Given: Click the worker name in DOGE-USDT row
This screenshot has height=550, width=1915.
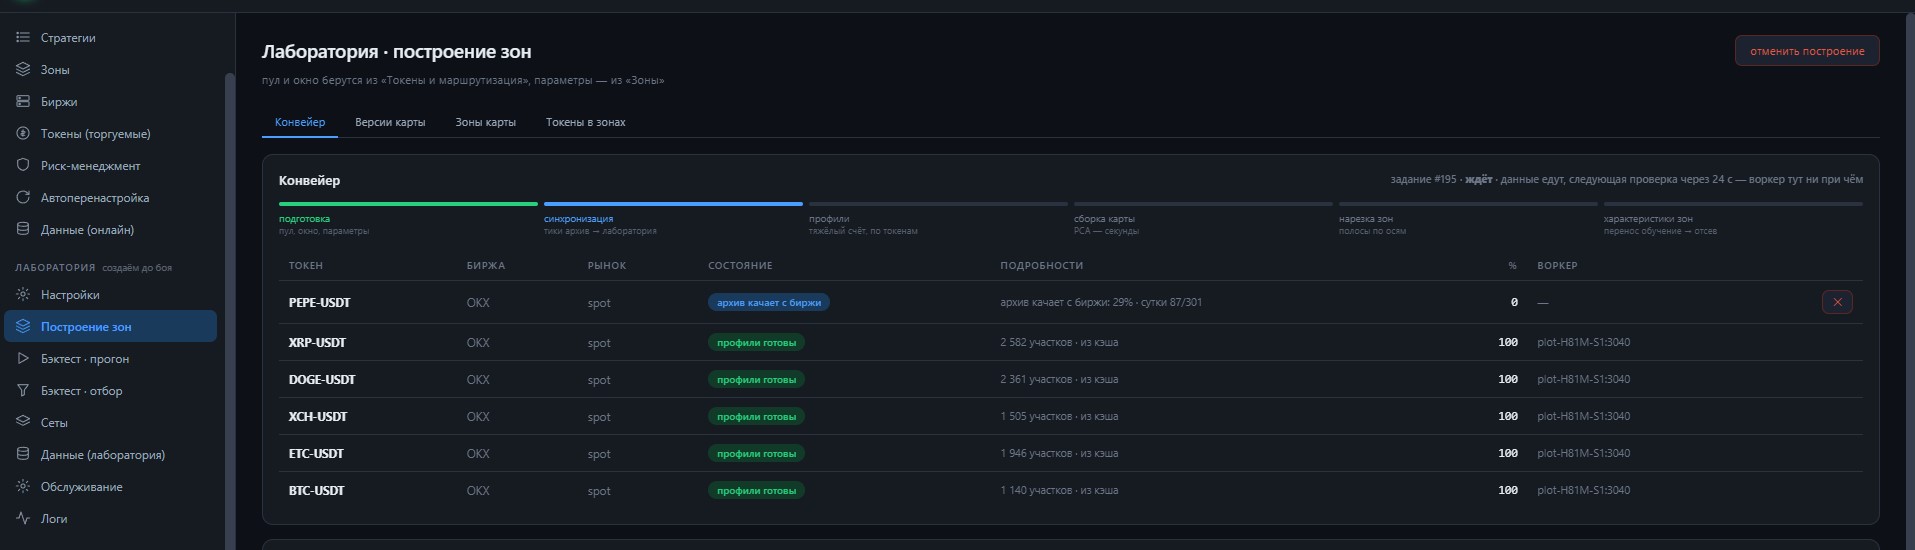Looking at the screenshot, I should [x=1583, y=379].
